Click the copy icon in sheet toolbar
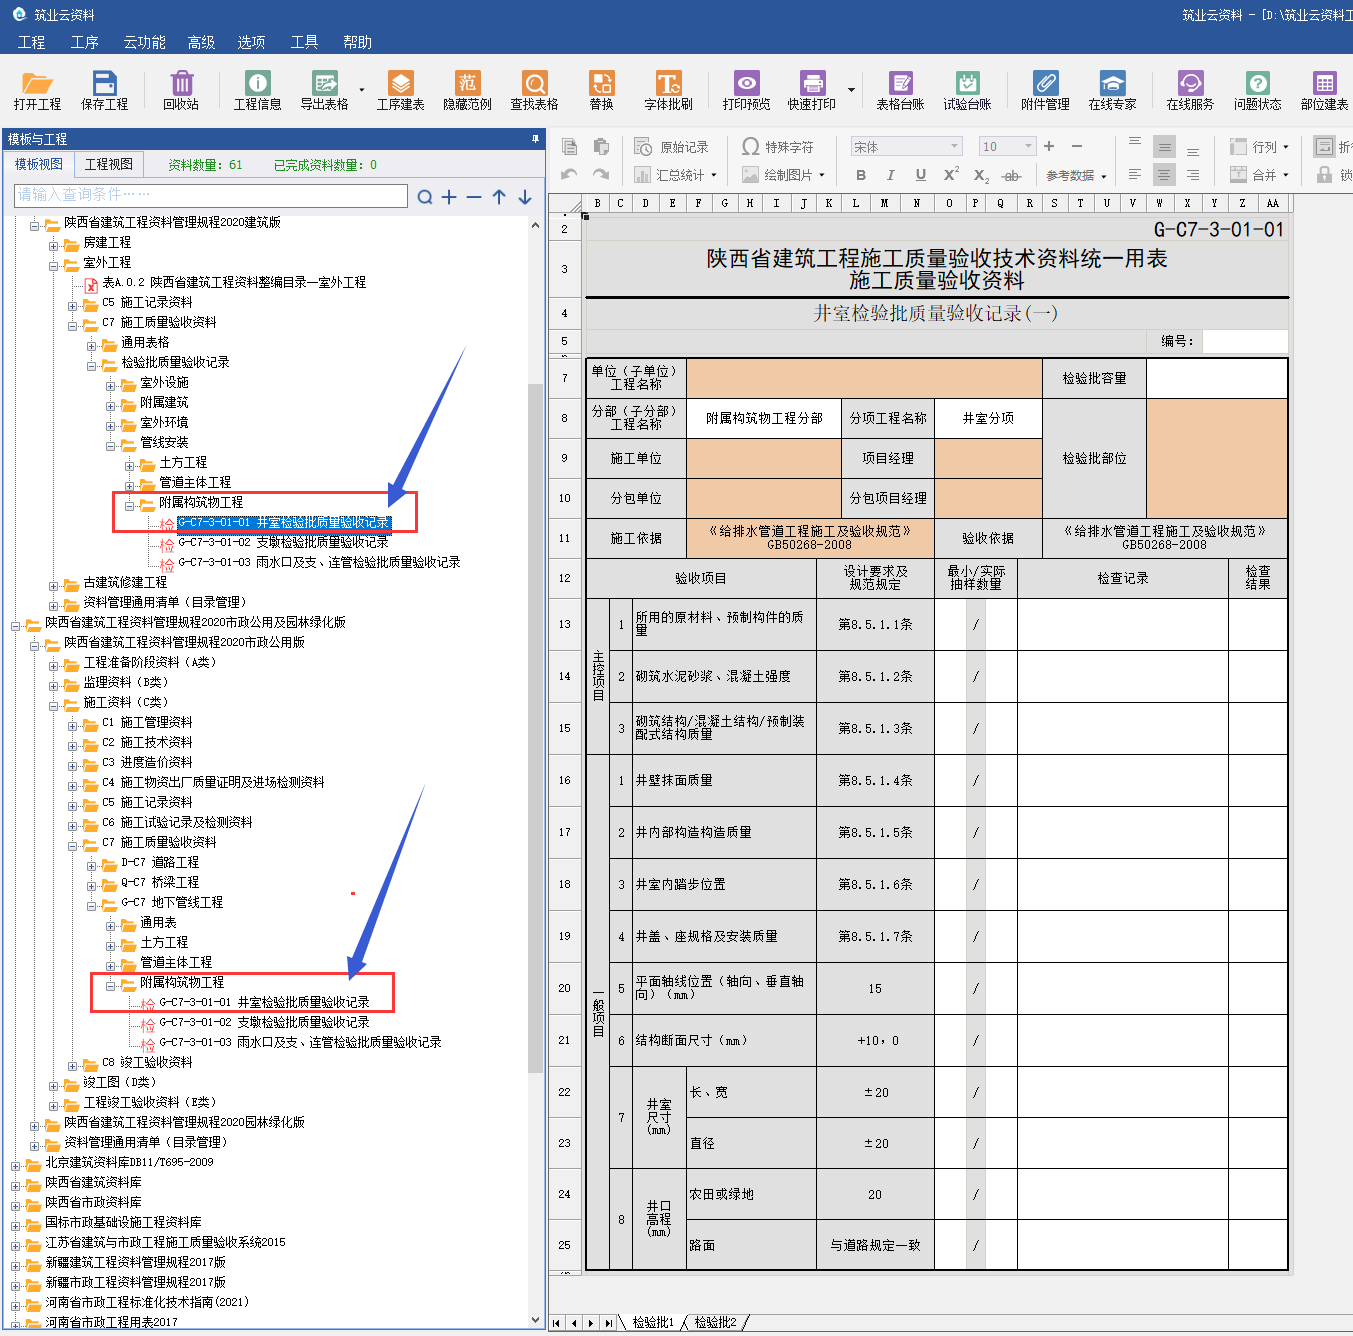Image resolution: width=1353 pixels, height=1336 pixels. click(570, 147)
